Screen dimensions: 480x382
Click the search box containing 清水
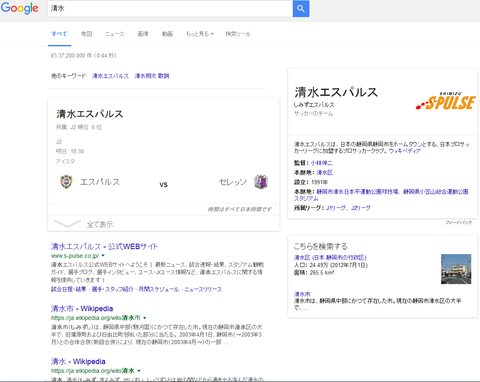(x=170, y=9)
